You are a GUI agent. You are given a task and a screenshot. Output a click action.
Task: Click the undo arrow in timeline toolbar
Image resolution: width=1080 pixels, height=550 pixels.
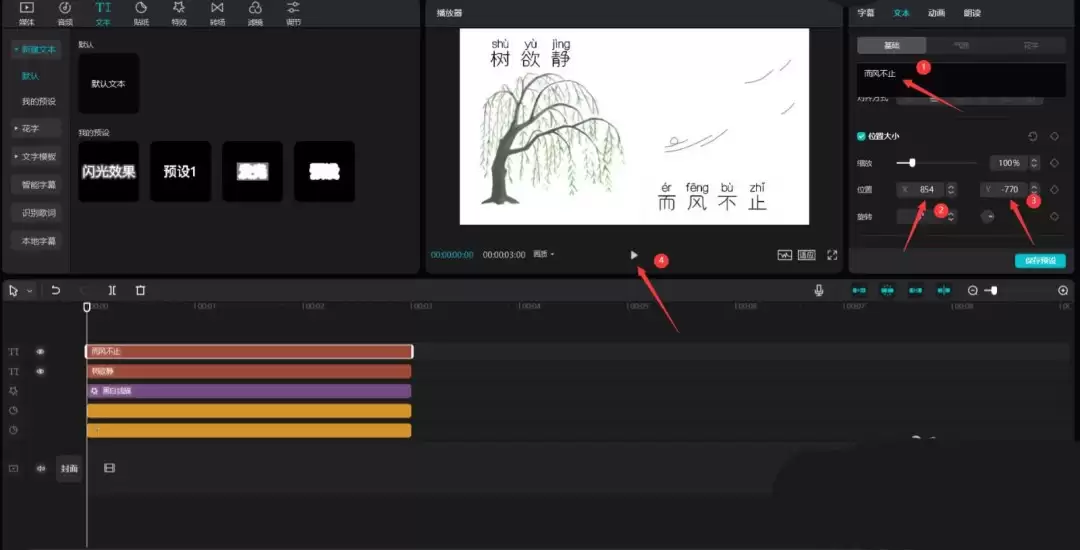57,290
